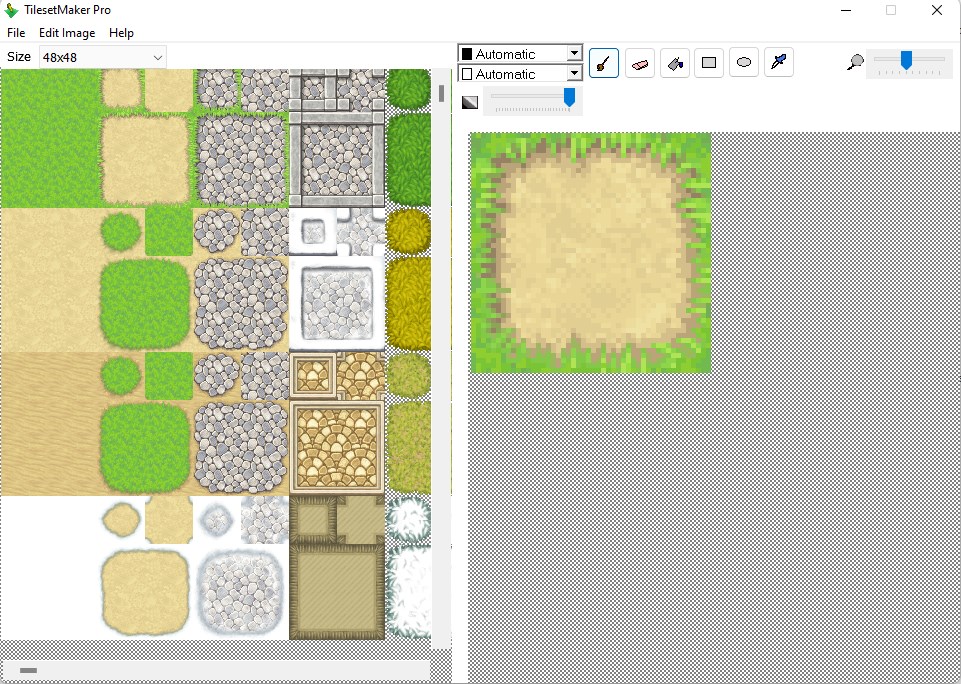
Task: Open the Edit Image menu
Action: 67,32
